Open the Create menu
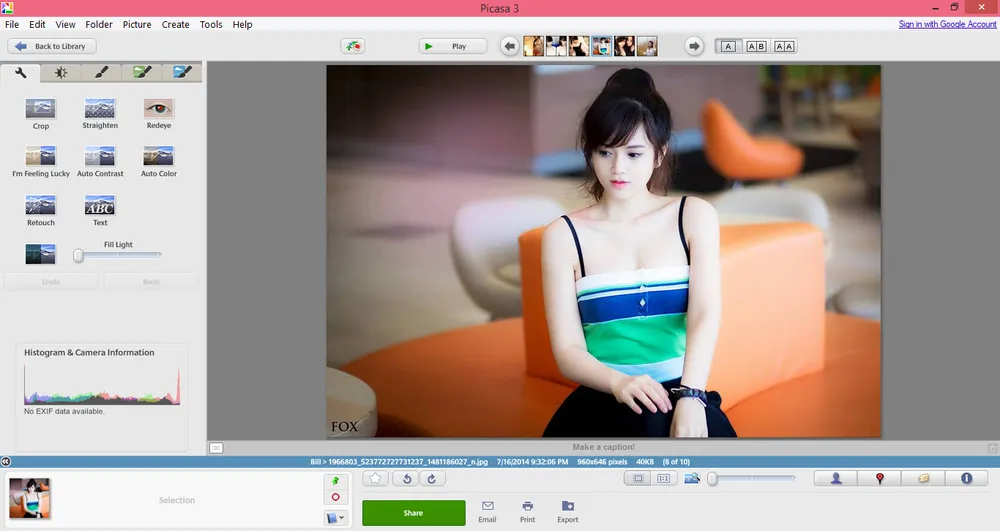 tap(175, 24)
